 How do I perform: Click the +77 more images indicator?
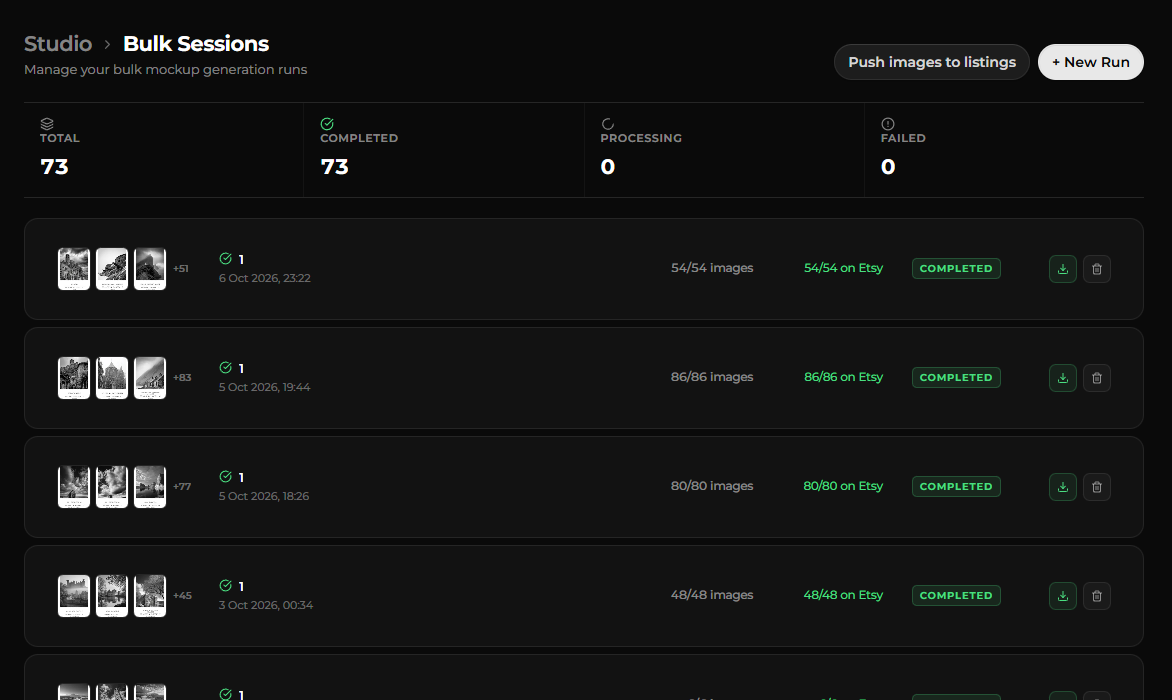pyautogui.click(x=182, y=487)
